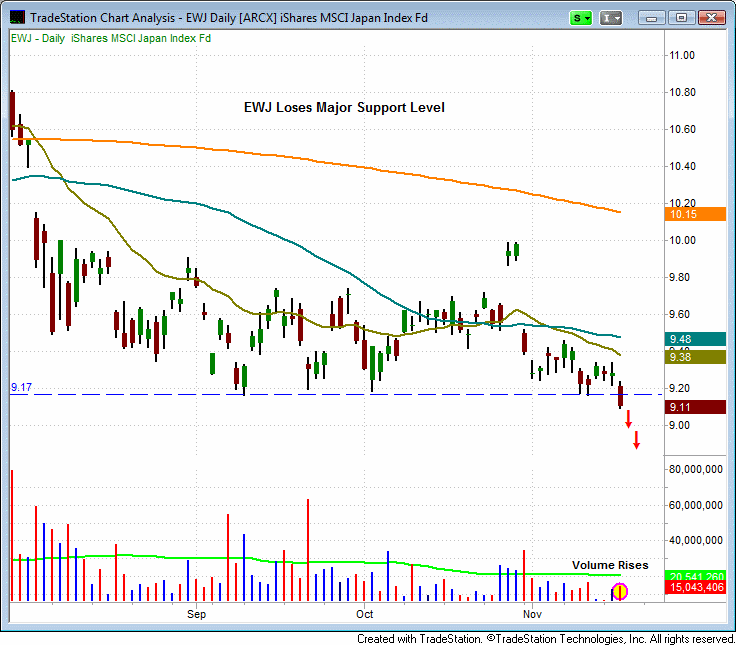This screenshot has width=736, height=645.
Task: Click the 80,000,000 volume axis label
Action: (x=696, y=469)
